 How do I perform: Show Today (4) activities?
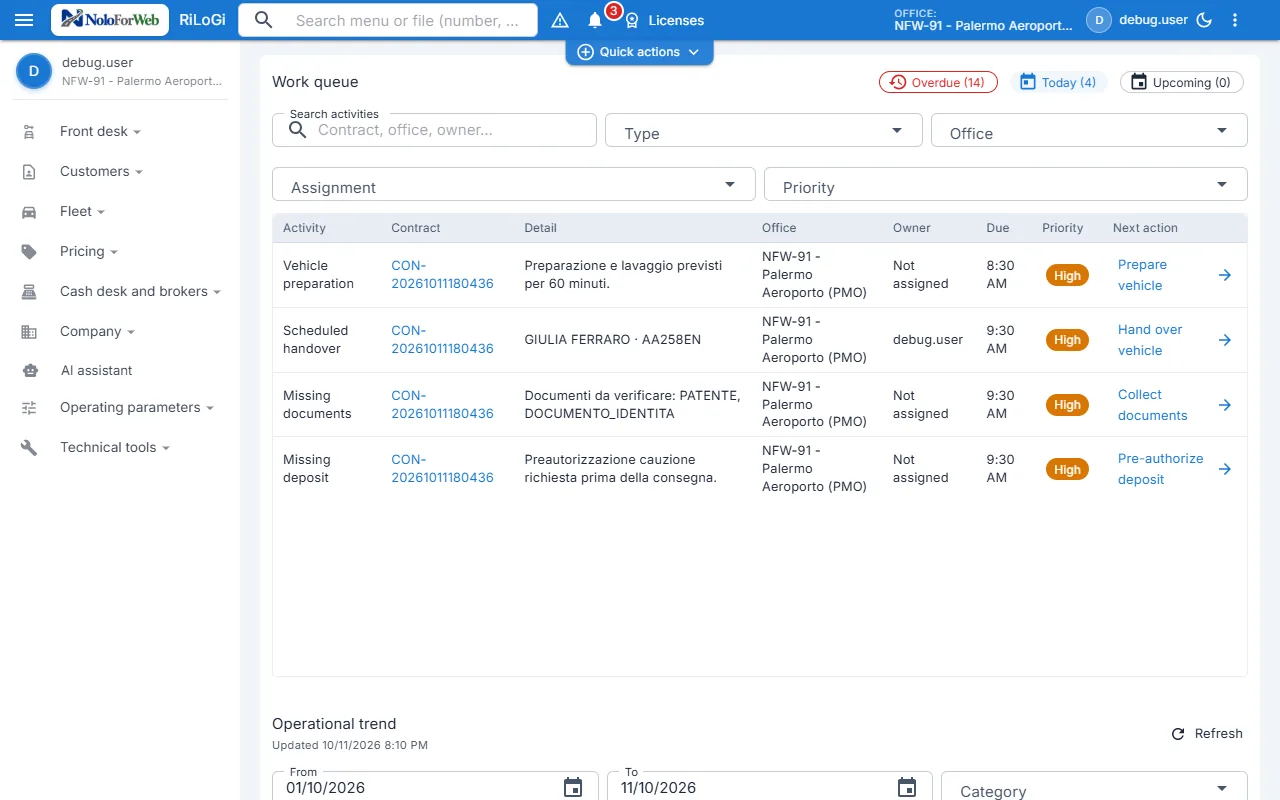pos(1058,82)
